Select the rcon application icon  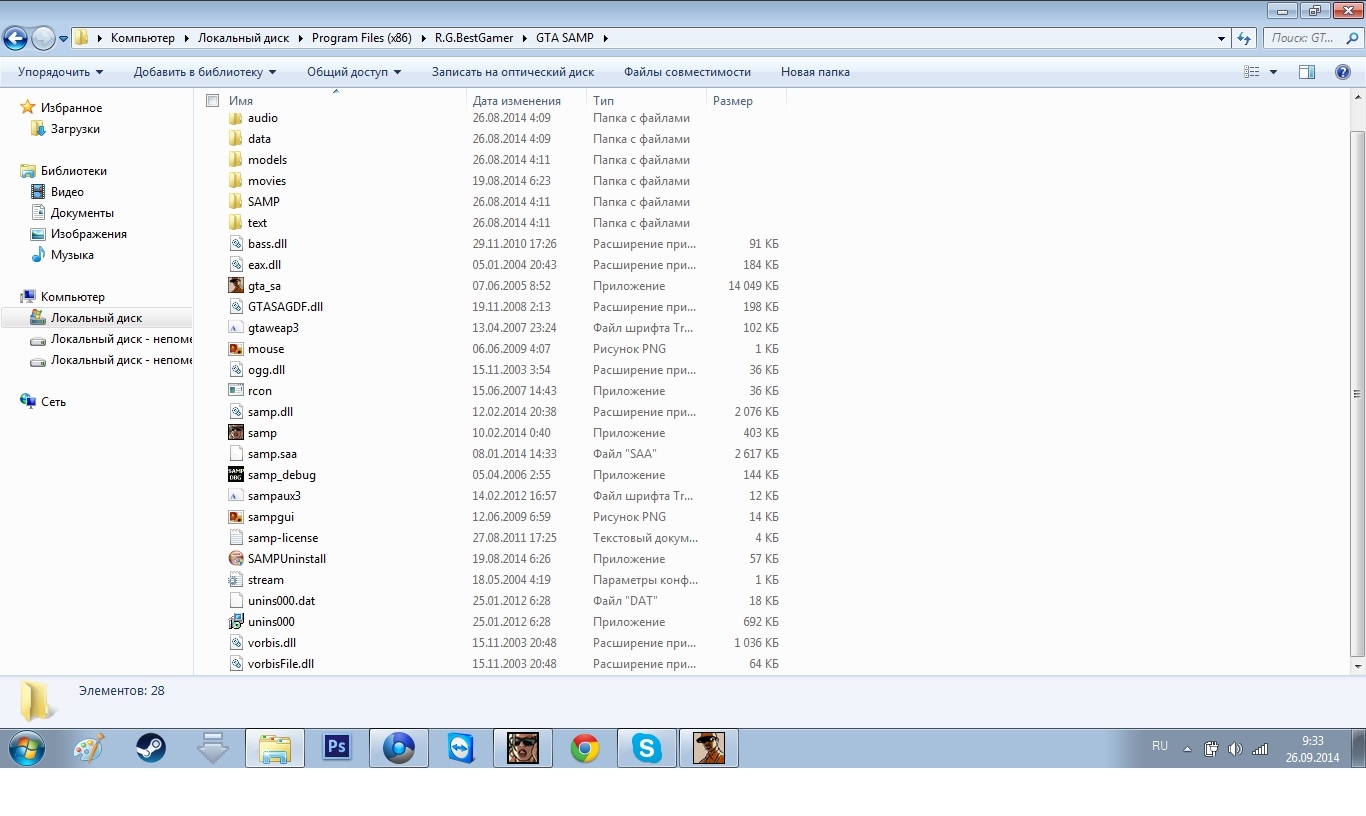pyautogui.click(x=236, y=391)
